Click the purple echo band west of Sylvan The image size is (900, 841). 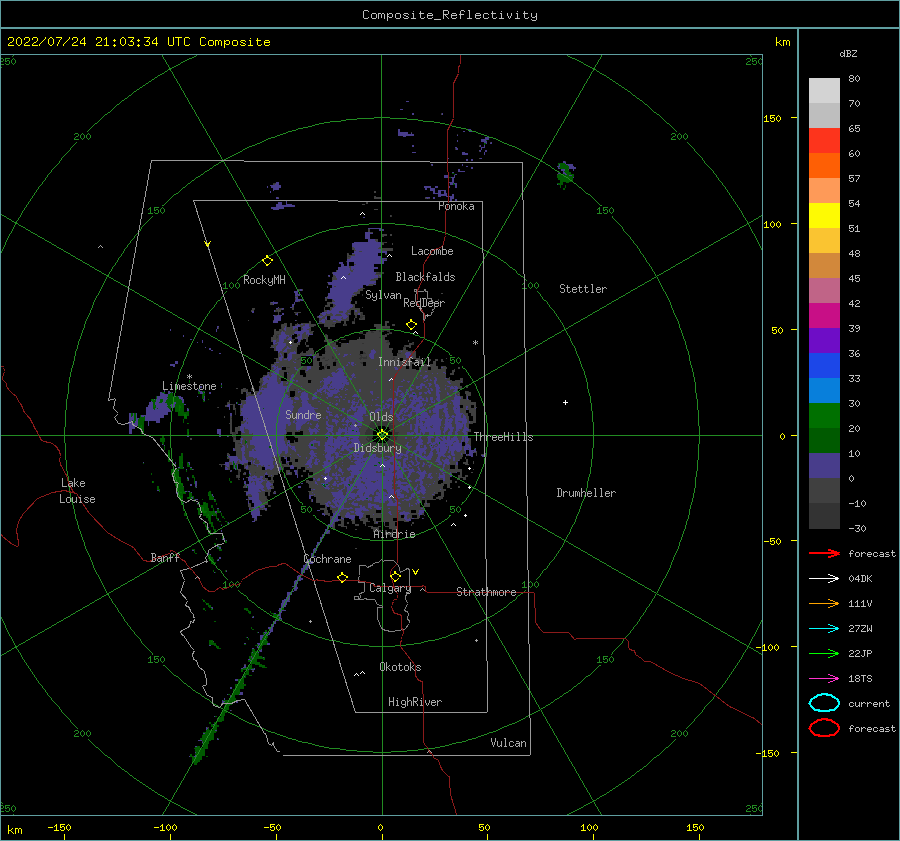355,276
